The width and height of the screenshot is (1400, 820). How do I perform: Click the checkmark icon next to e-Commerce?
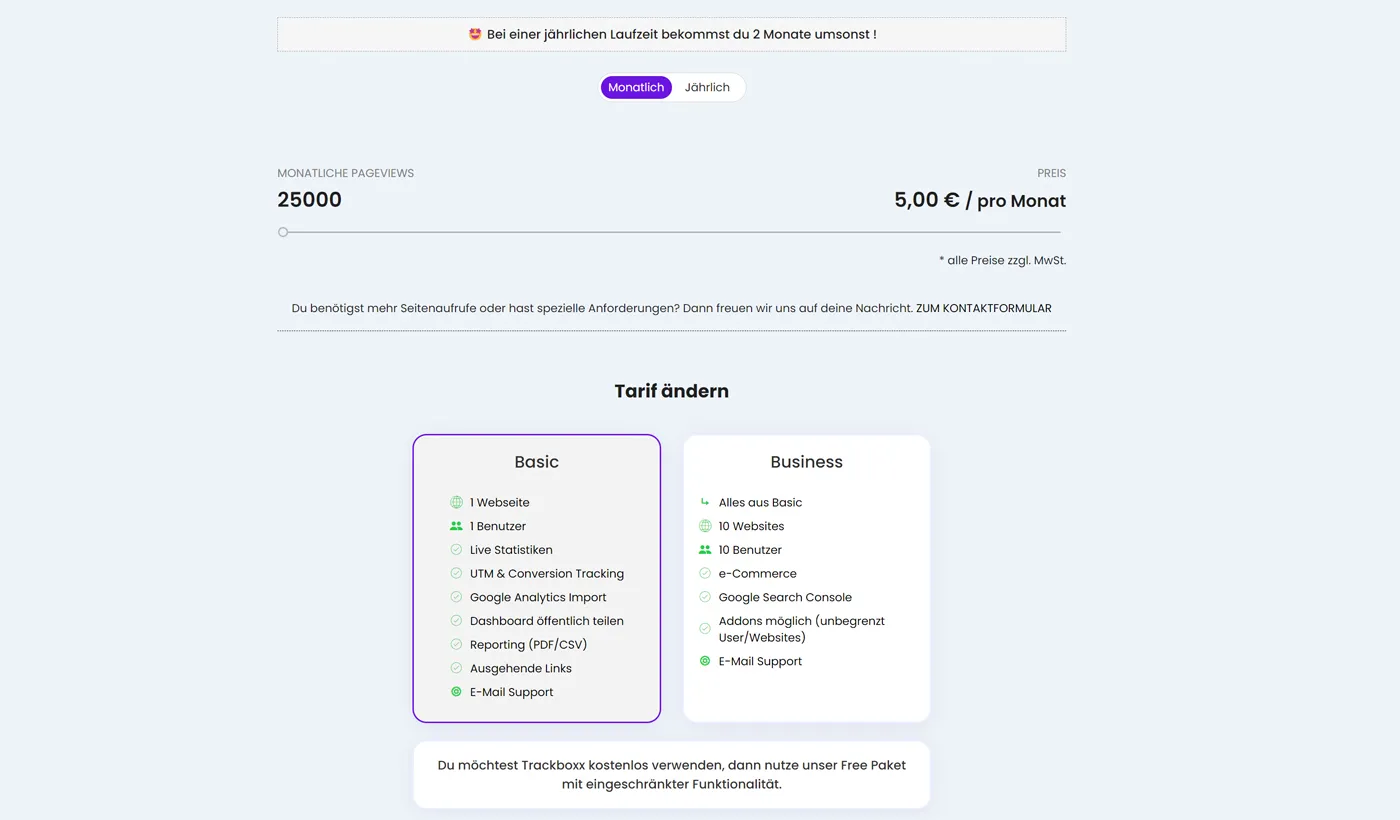705,574
